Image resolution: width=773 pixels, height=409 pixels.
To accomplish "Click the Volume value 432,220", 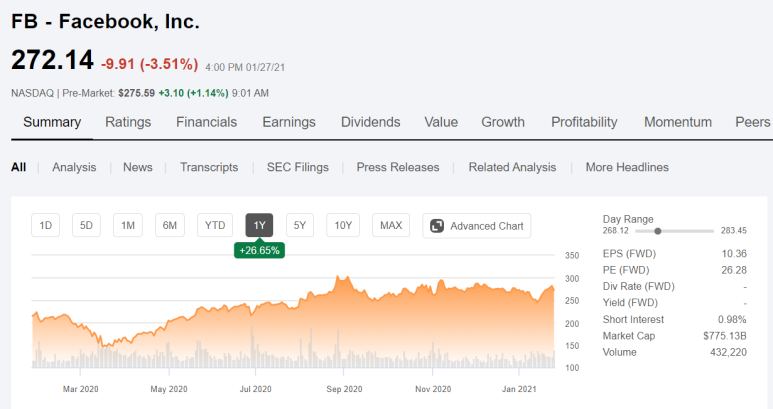I will (x=728, y=352).
